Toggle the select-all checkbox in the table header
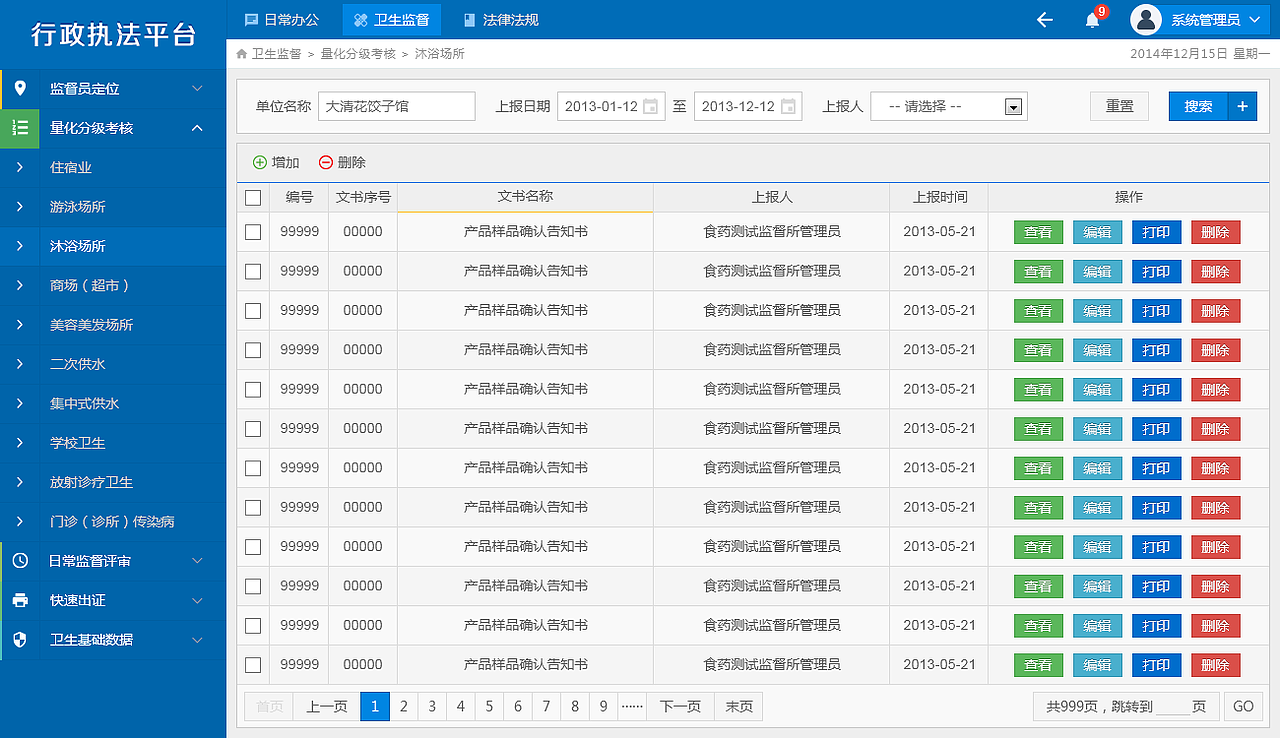This screenshot has width=1280, height=738. 253,196
